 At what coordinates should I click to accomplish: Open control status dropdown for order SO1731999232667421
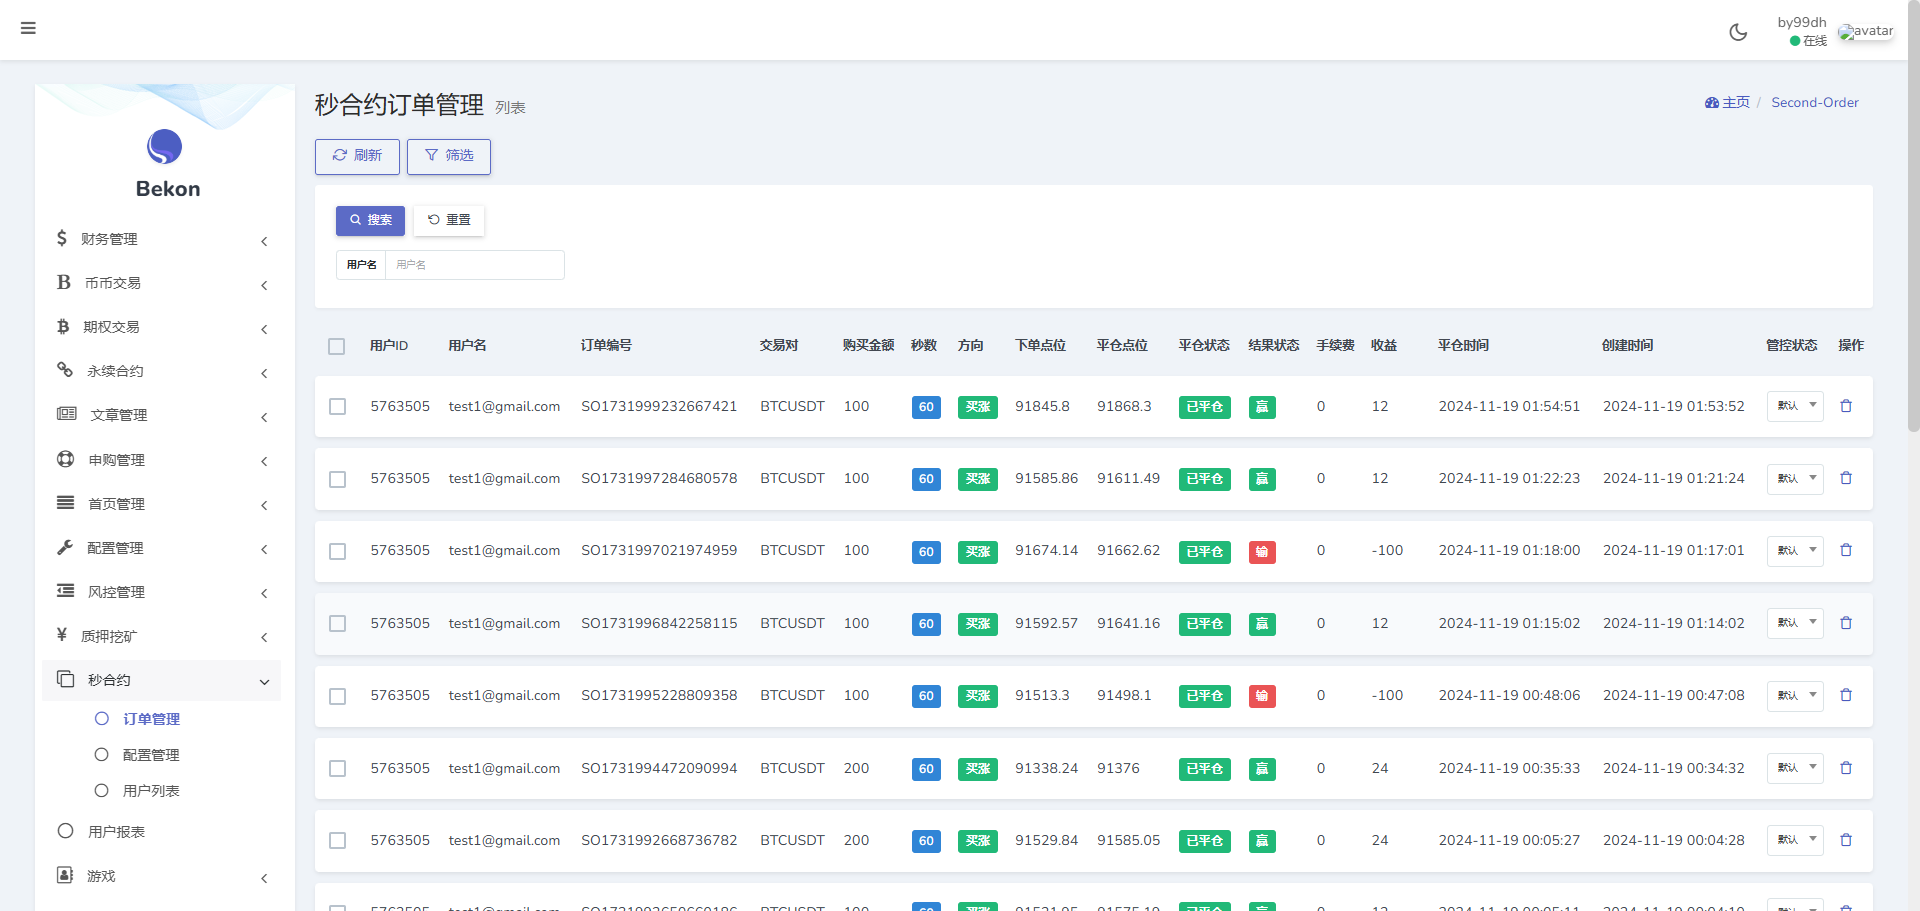[x=1795, y=406]
